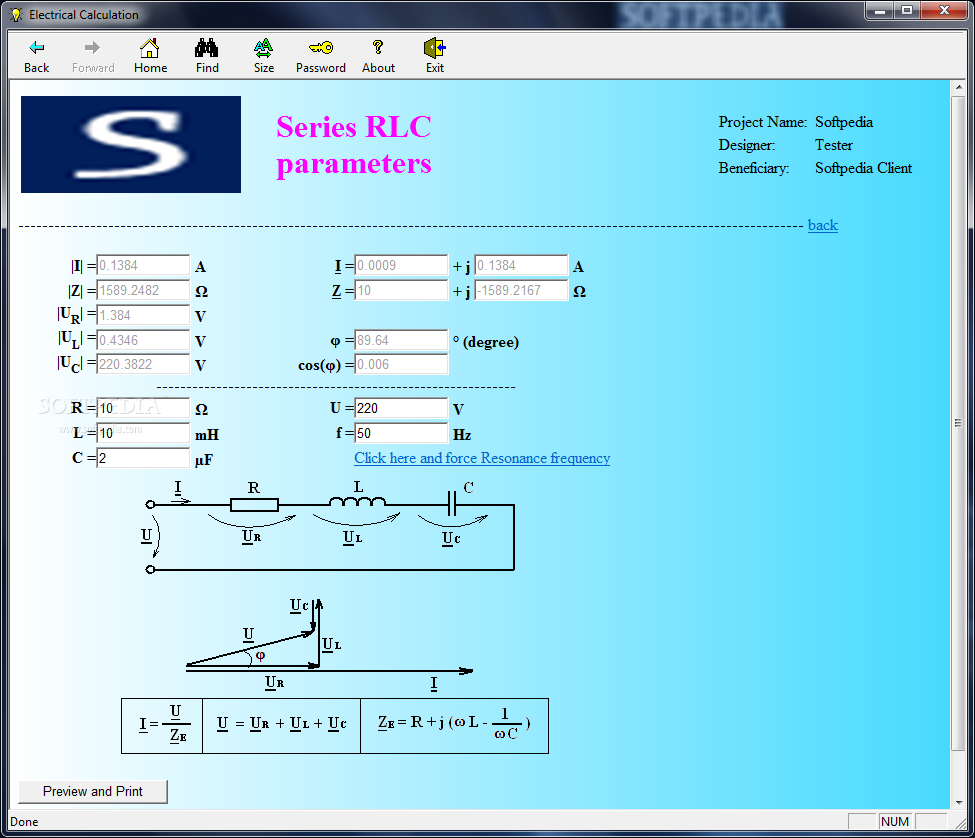Select the φ phase angle output field
The height and width of the screenshot is (838, 975).
tap(401, 340)
